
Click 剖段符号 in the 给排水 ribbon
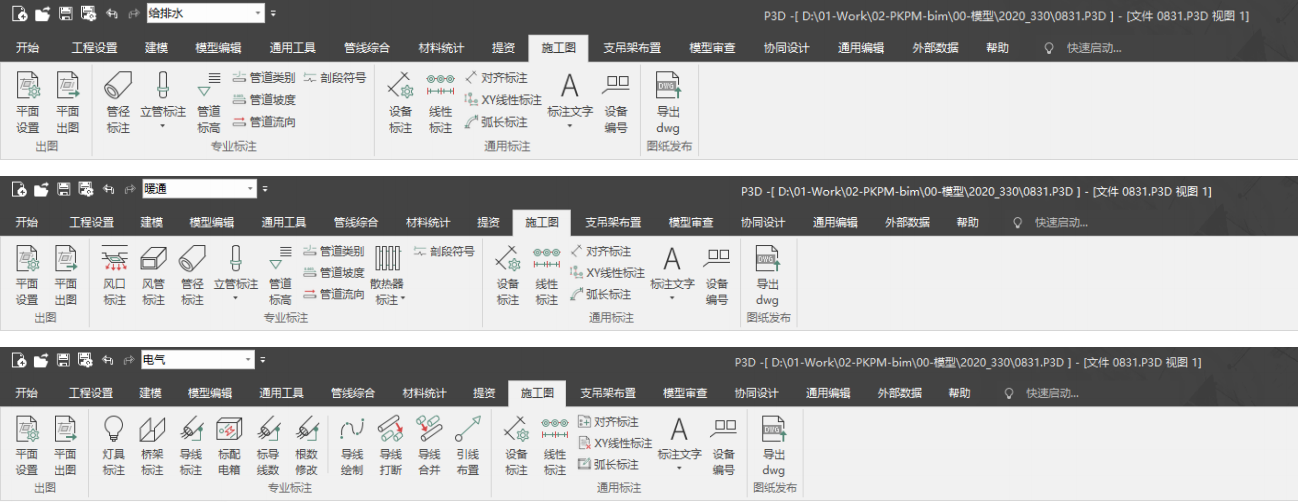point(335,77)
